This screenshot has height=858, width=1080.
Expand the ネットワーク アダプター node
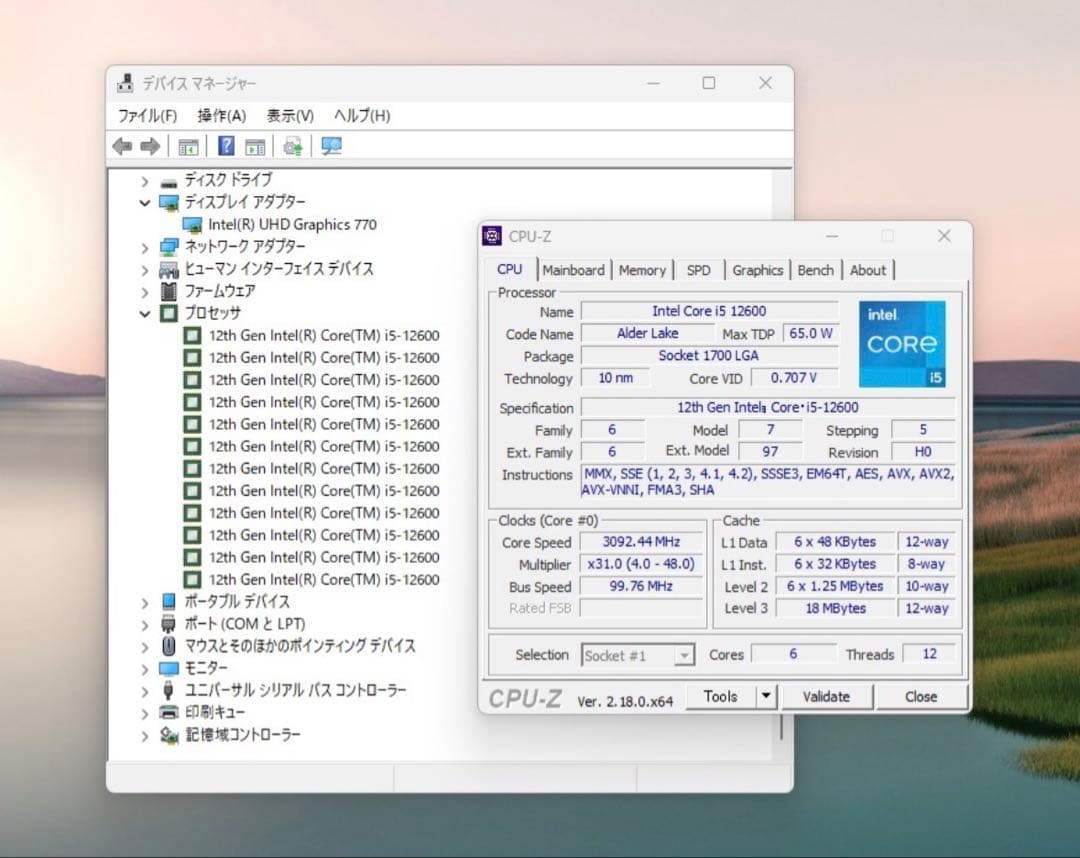tap(145, 247)
